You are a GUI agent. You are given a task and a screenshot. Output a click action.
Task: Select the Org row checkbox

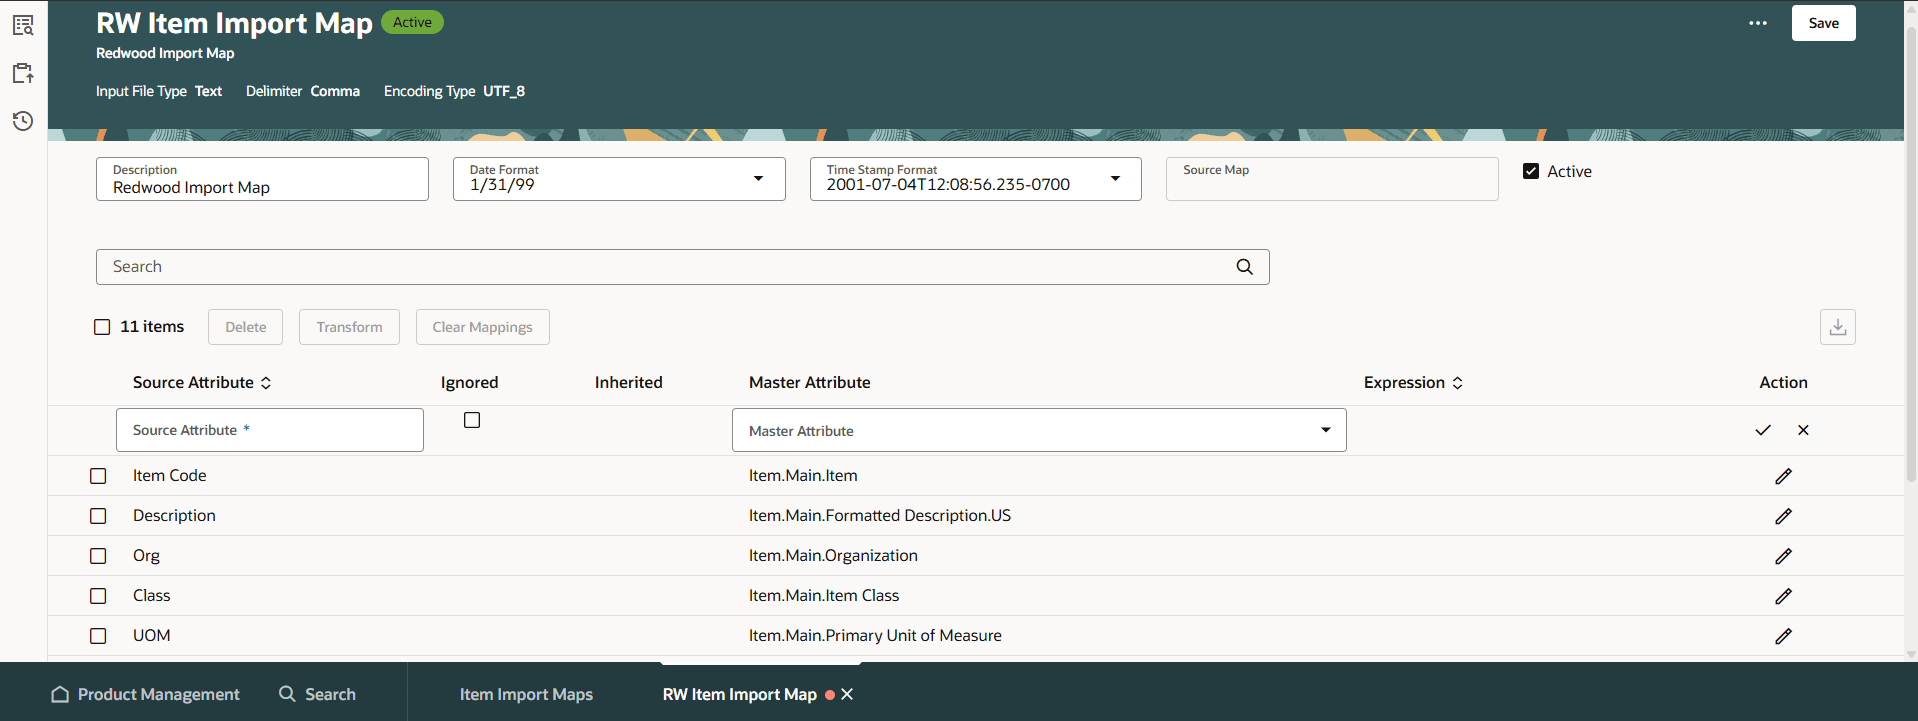(98, 556)
